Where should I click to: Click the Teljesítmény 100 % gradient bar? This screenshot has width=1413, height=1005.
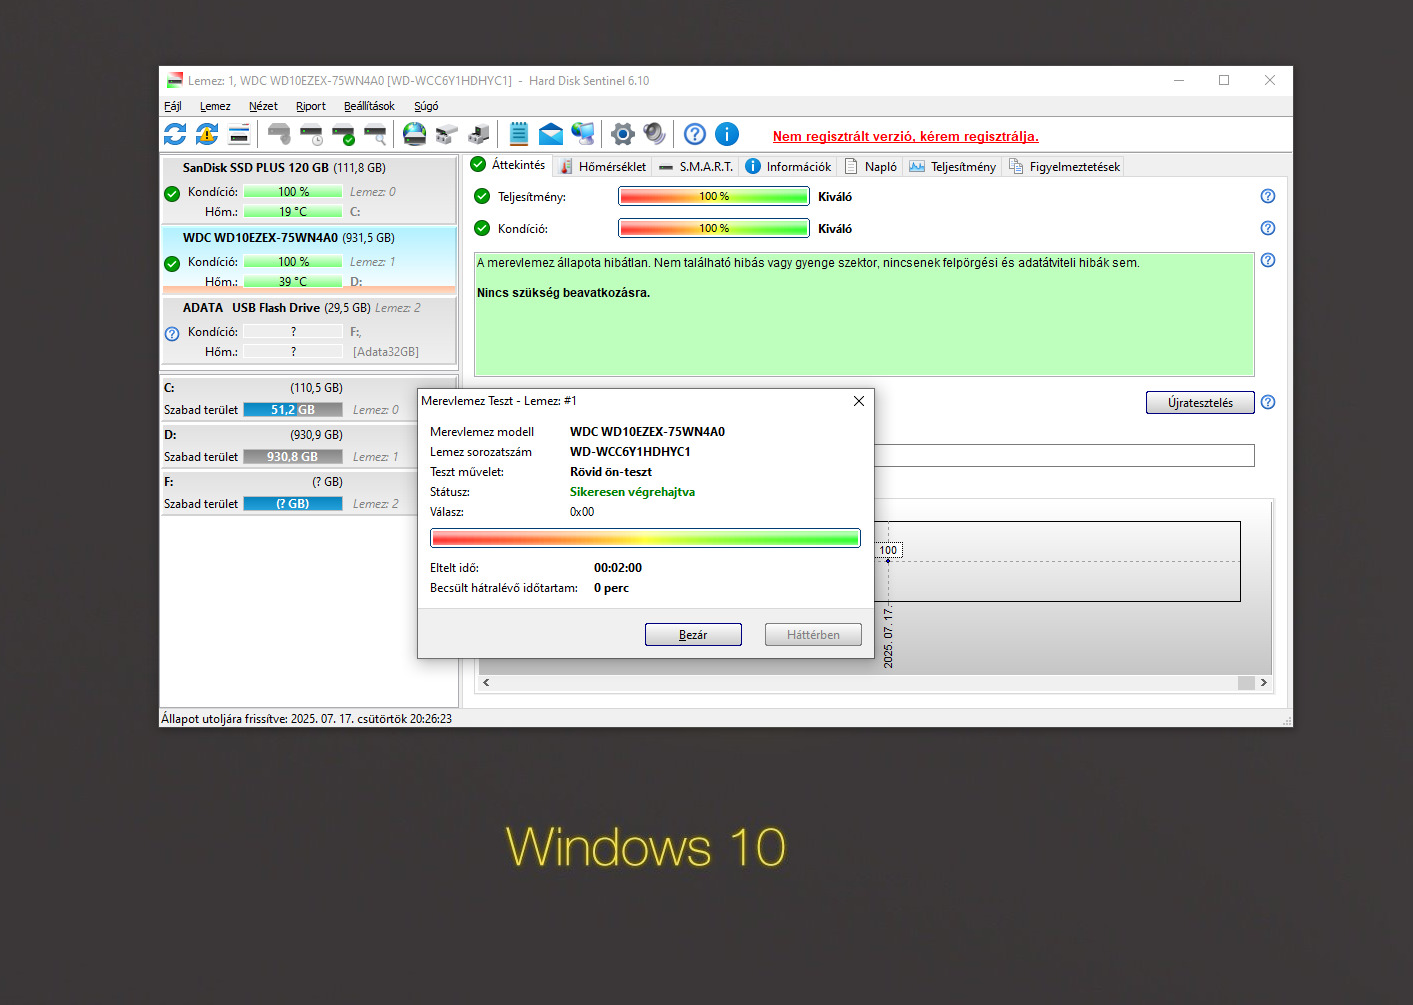[714, 196]
